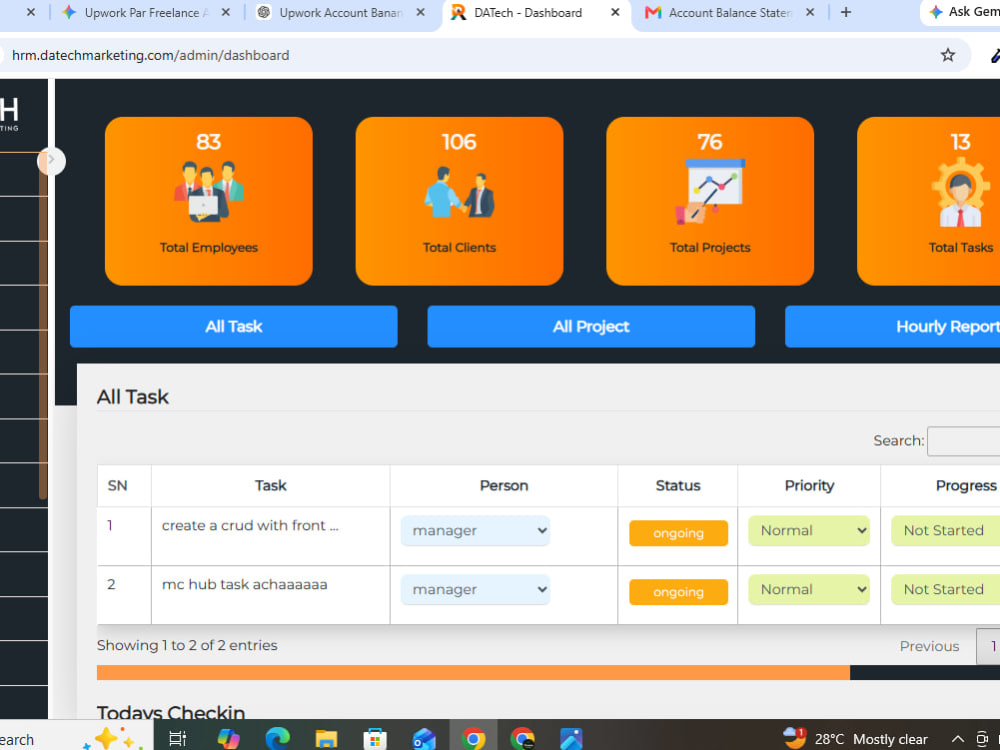Open Progress dropdown for create a crud task
The height and width of the screenshot is (750, 1000).
[946, 531]
